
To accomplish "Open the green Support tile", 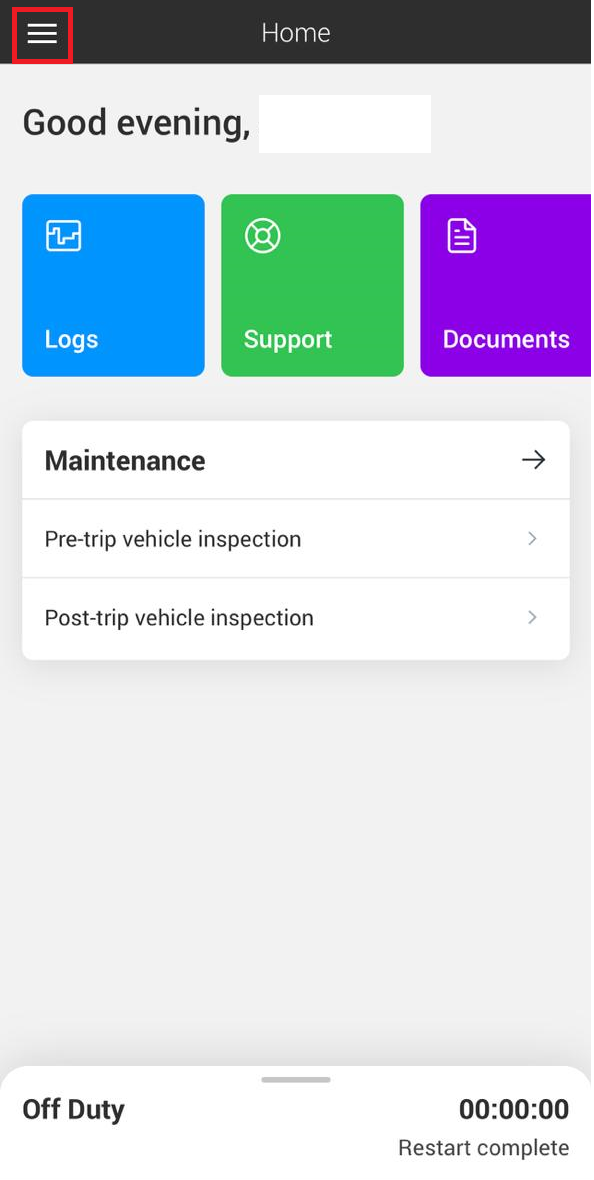I will point(312,285).
